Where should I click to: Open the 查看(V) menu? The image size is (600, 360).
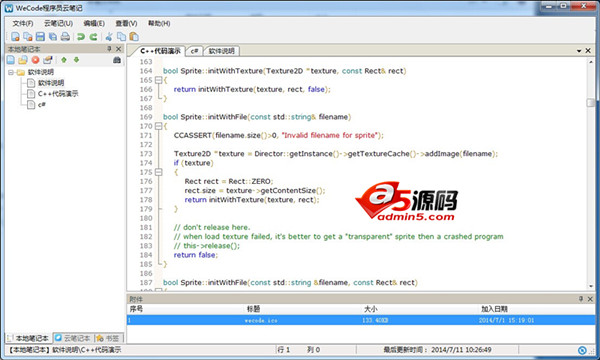coord(126,23)
